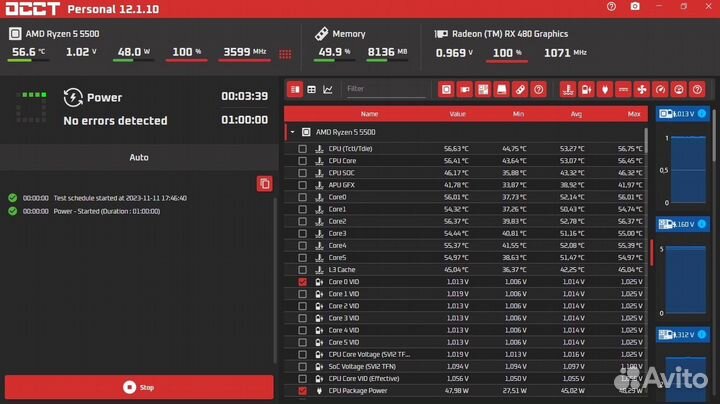The height and width of the screenshot is (404, 720).
Task: Check the CPU (Tctl/Tdie) checkbox
Action: pos(302,149)
